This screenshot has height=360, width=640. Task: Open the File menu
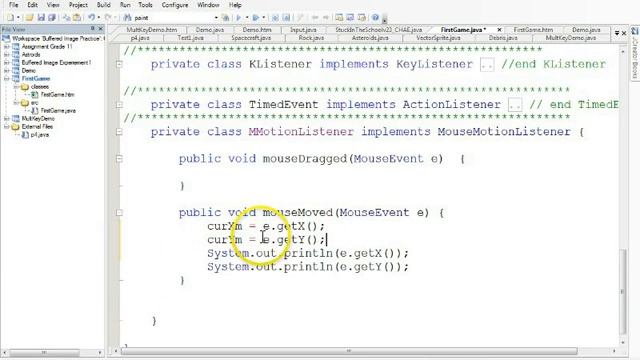point(13,5)
